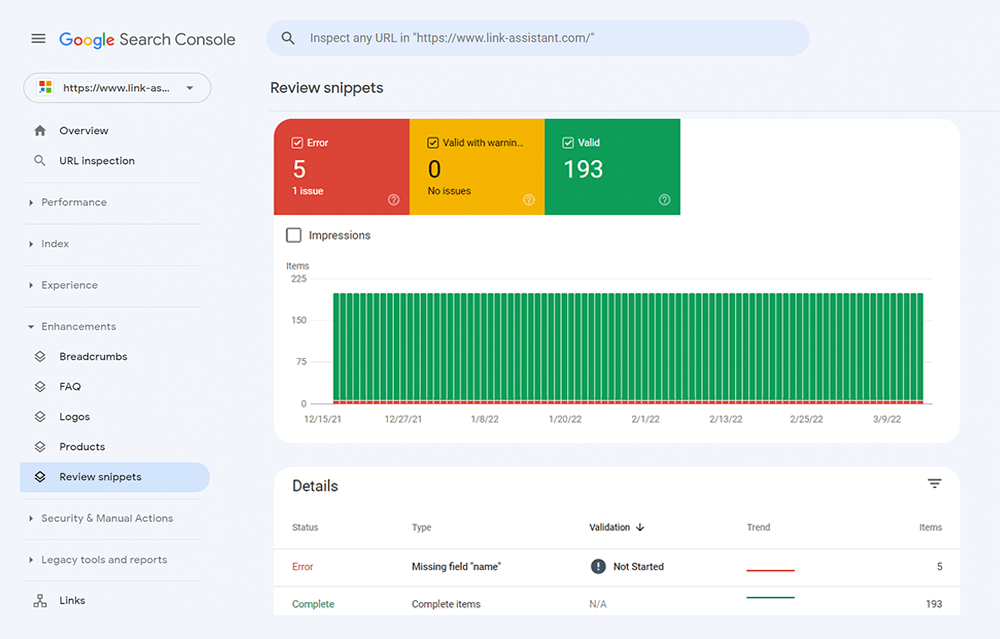Viewport: 1000px width, 639px height.
Task: Select the yellow Valid with warnings card
Action: pos(477,167)
